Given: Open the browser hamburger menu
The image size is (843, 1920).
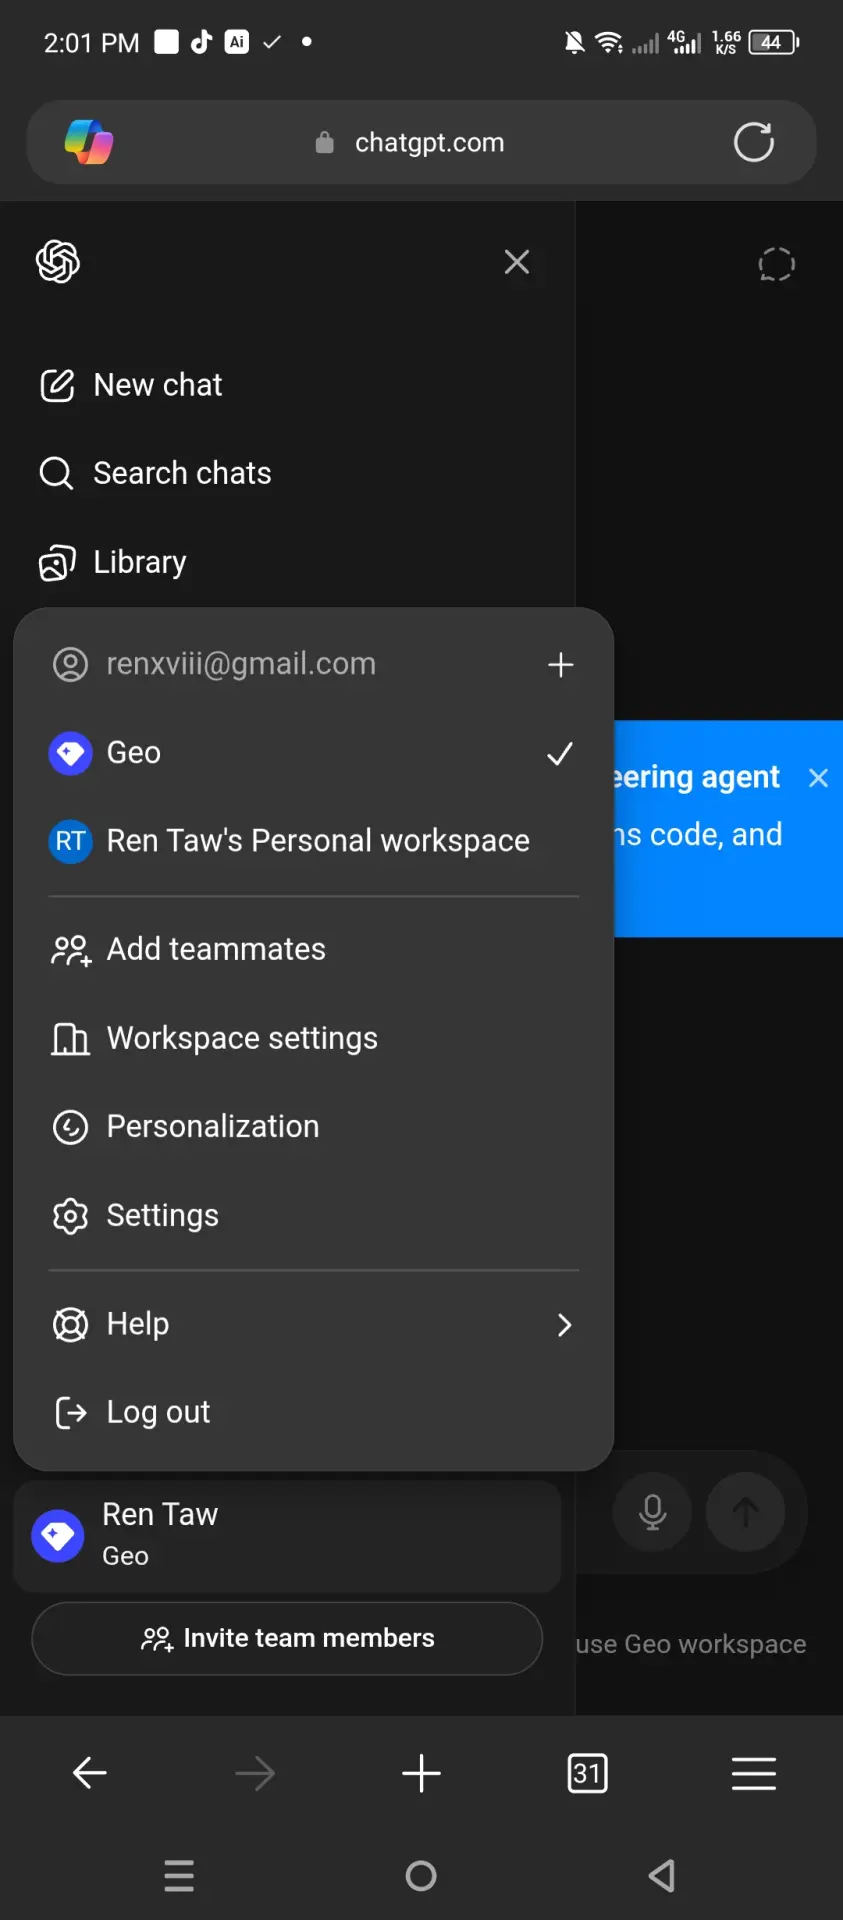Looking at the screenshot, I should pyautogui.click(x=753, y=1773).
